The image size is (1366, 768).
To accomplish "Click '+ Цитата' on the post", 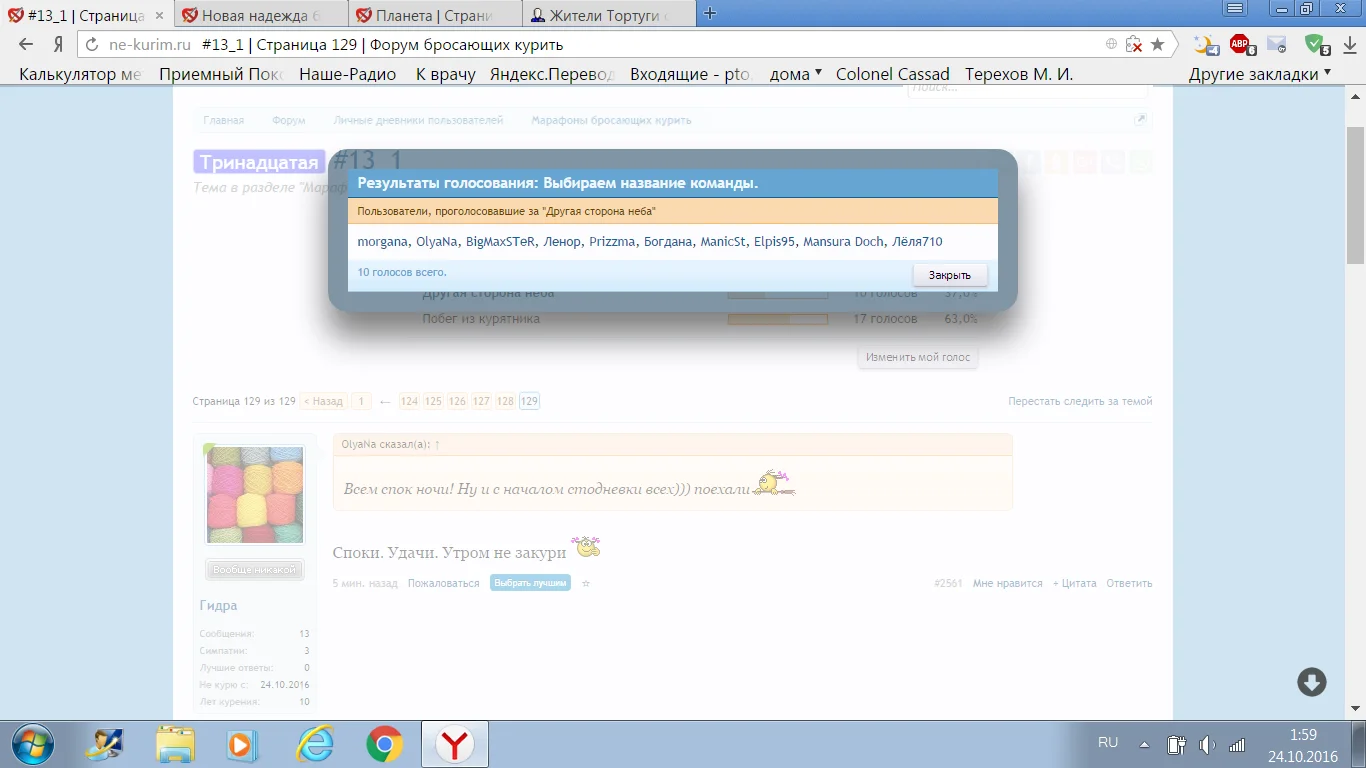I will coord(1075,583).
